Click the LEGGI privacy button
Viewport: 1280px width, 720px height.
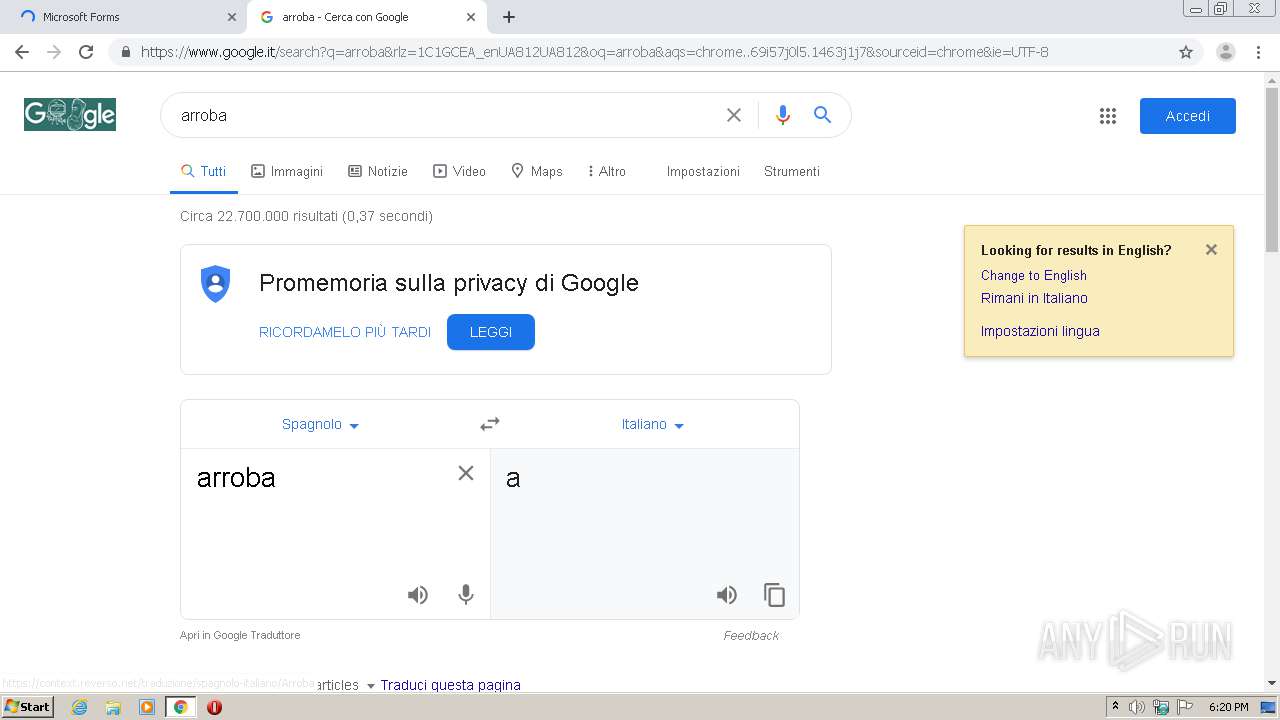pos(491,332)
